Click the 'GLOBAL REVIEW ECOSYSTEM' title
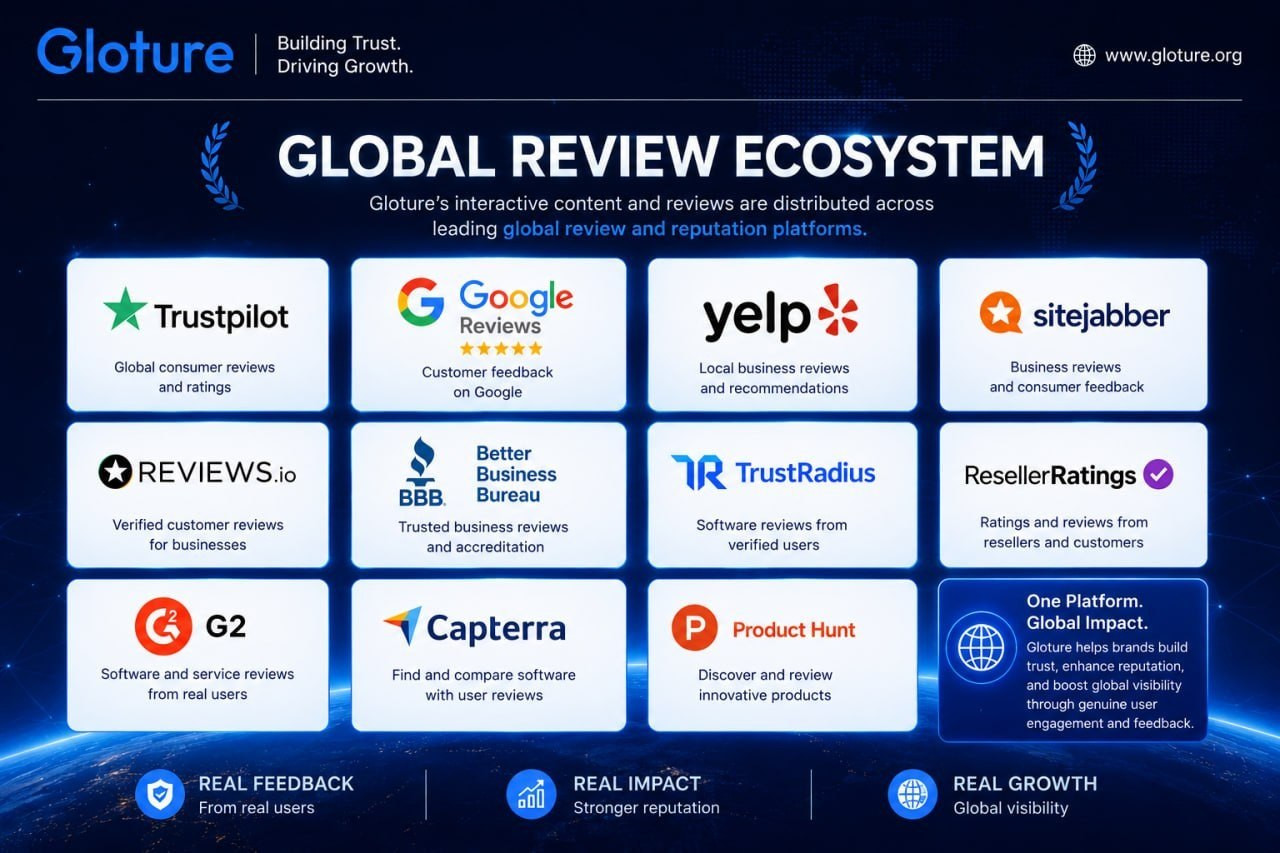 (x=660, y=157)
